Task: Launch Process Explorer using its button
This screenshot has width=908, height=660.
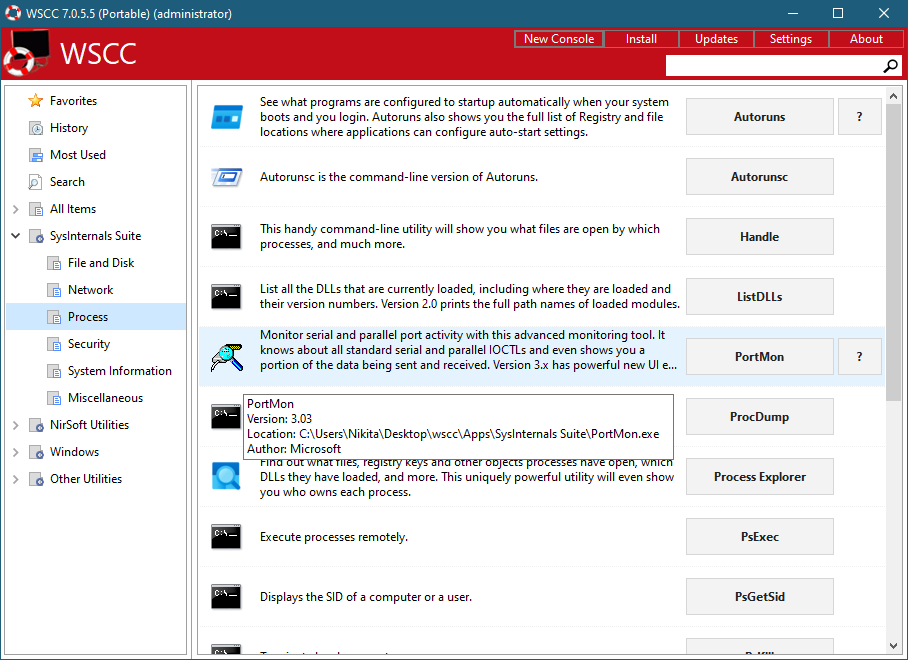Action: 759,477
